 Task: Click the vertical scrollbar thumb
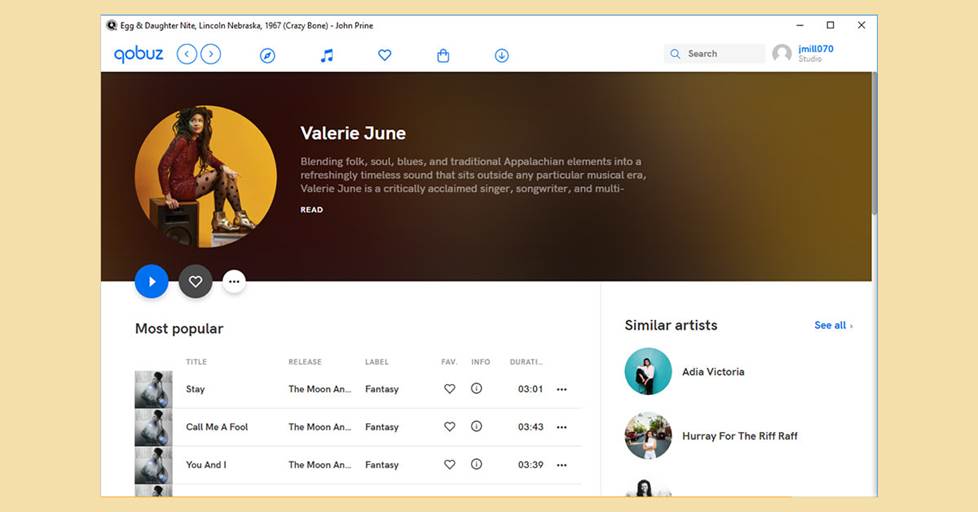(x=874, y=143)
